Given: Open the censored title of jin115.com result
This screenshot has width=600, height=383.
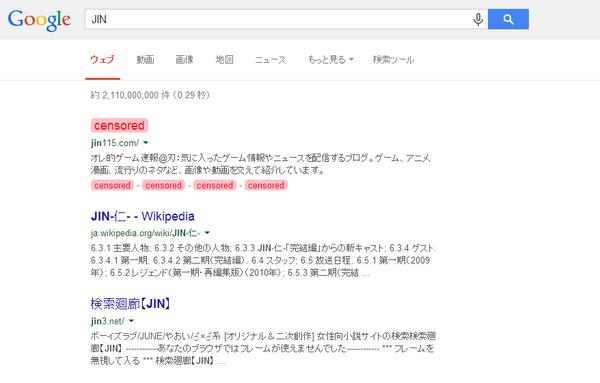Looking at the screenshot, I should (x=119, y=125).
